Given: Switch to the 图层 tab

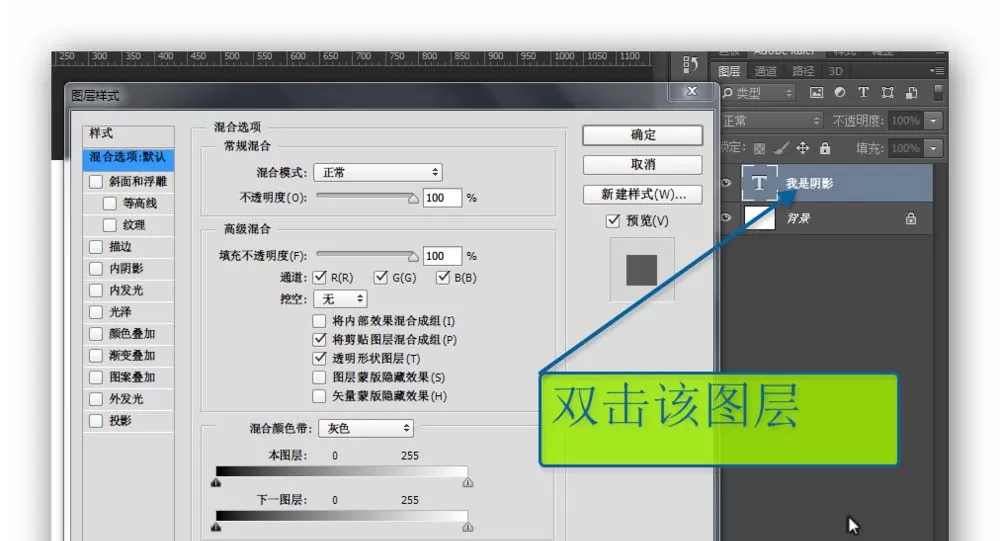Looking at the screenshot, I should [x=729, y=71].
